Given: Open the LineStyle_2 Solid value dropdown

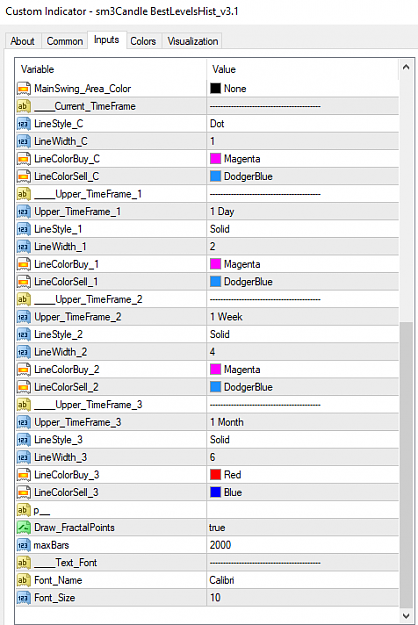Looking at the screenshot, I should pyautogui.click(x=302, y=334).
